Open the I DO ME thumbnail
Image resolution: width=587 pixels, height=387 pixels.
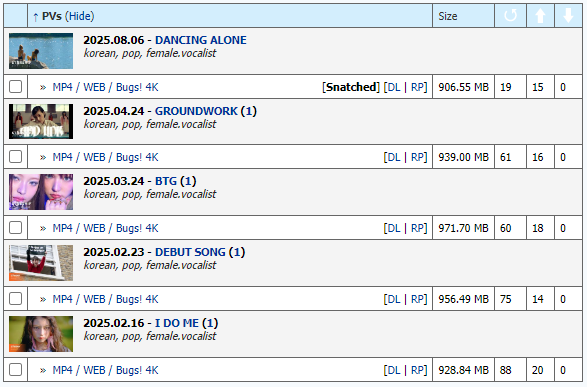41,334
